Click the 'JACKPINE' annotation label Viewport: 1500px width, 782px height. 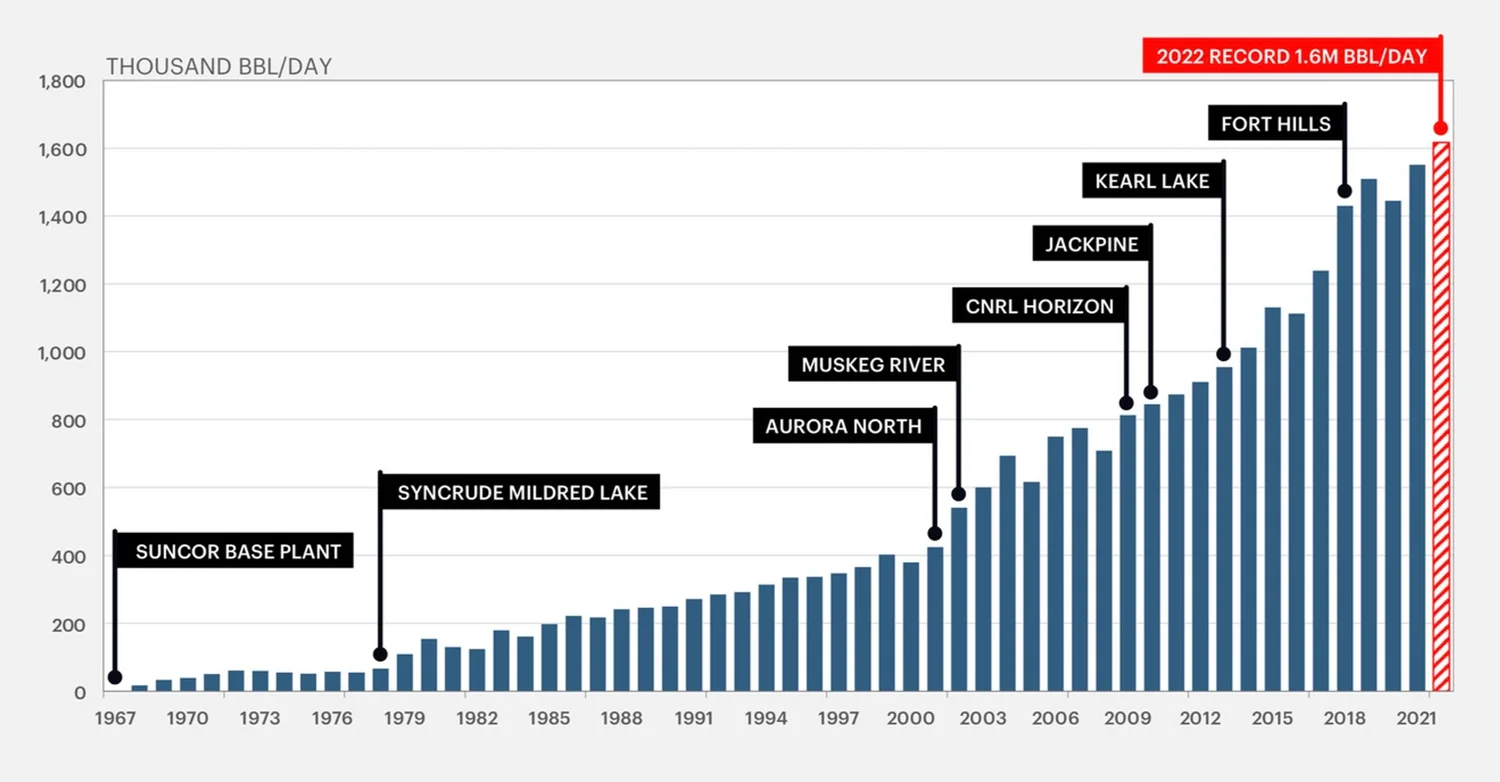(x=1092, y=243)
